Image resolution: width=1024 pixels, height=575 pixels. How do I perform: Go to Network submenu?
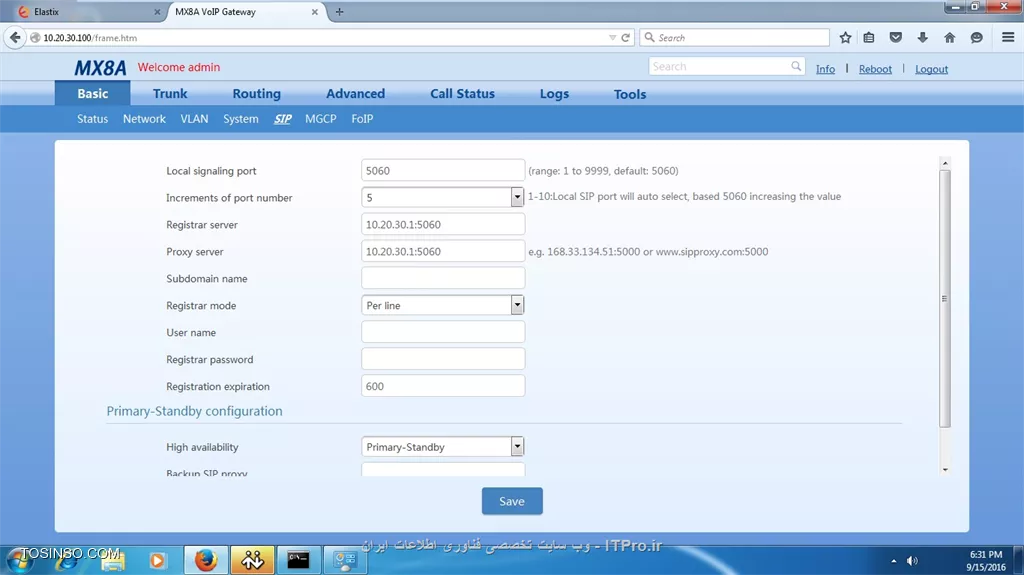pyautogui.click(x=144, y=119)
